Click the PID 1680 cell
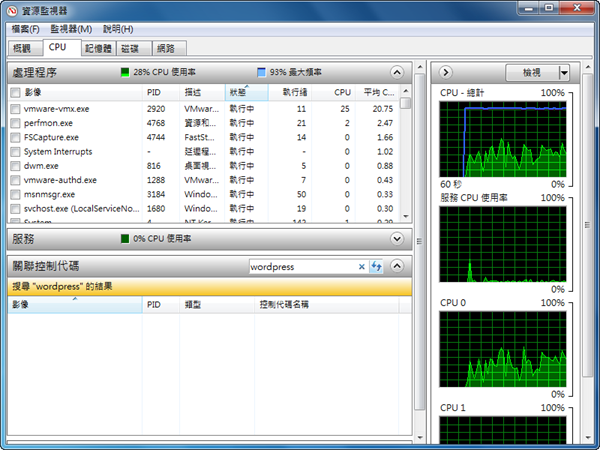Image resolution: width=600 pixels, height=450 pixels. click(156, 209)
